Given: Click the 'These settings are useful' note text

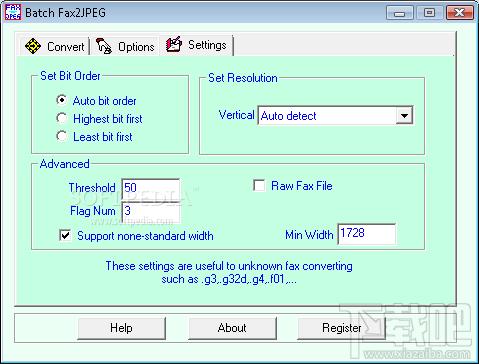Looking at the screenshot, I should 229,272.
